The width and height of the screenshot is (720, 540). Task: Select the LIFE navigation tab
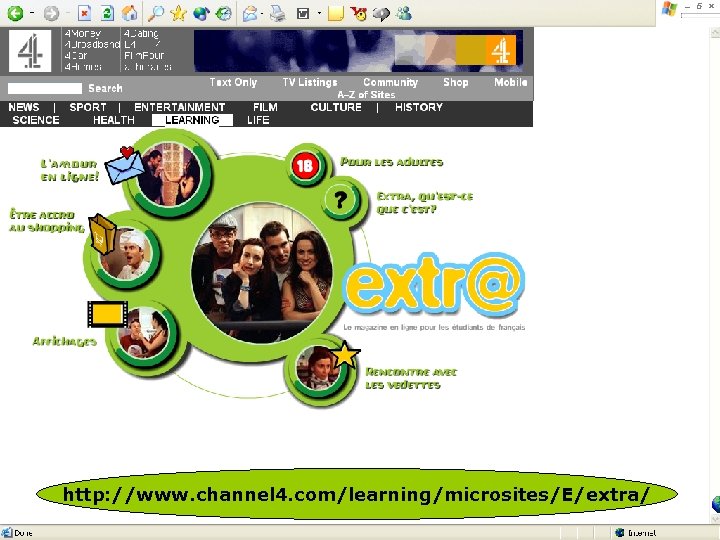tap(258, 120)
